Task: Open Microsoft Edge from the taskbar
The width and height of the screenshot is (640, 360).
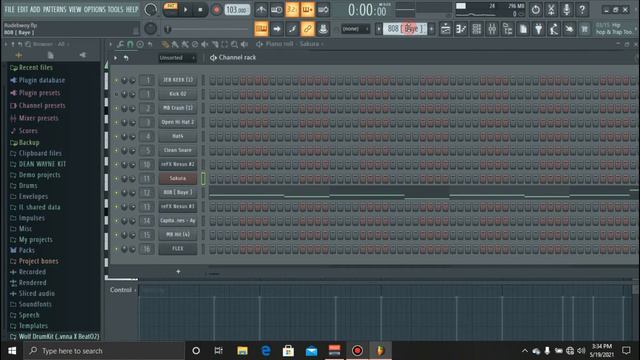Action: [266, 351]
